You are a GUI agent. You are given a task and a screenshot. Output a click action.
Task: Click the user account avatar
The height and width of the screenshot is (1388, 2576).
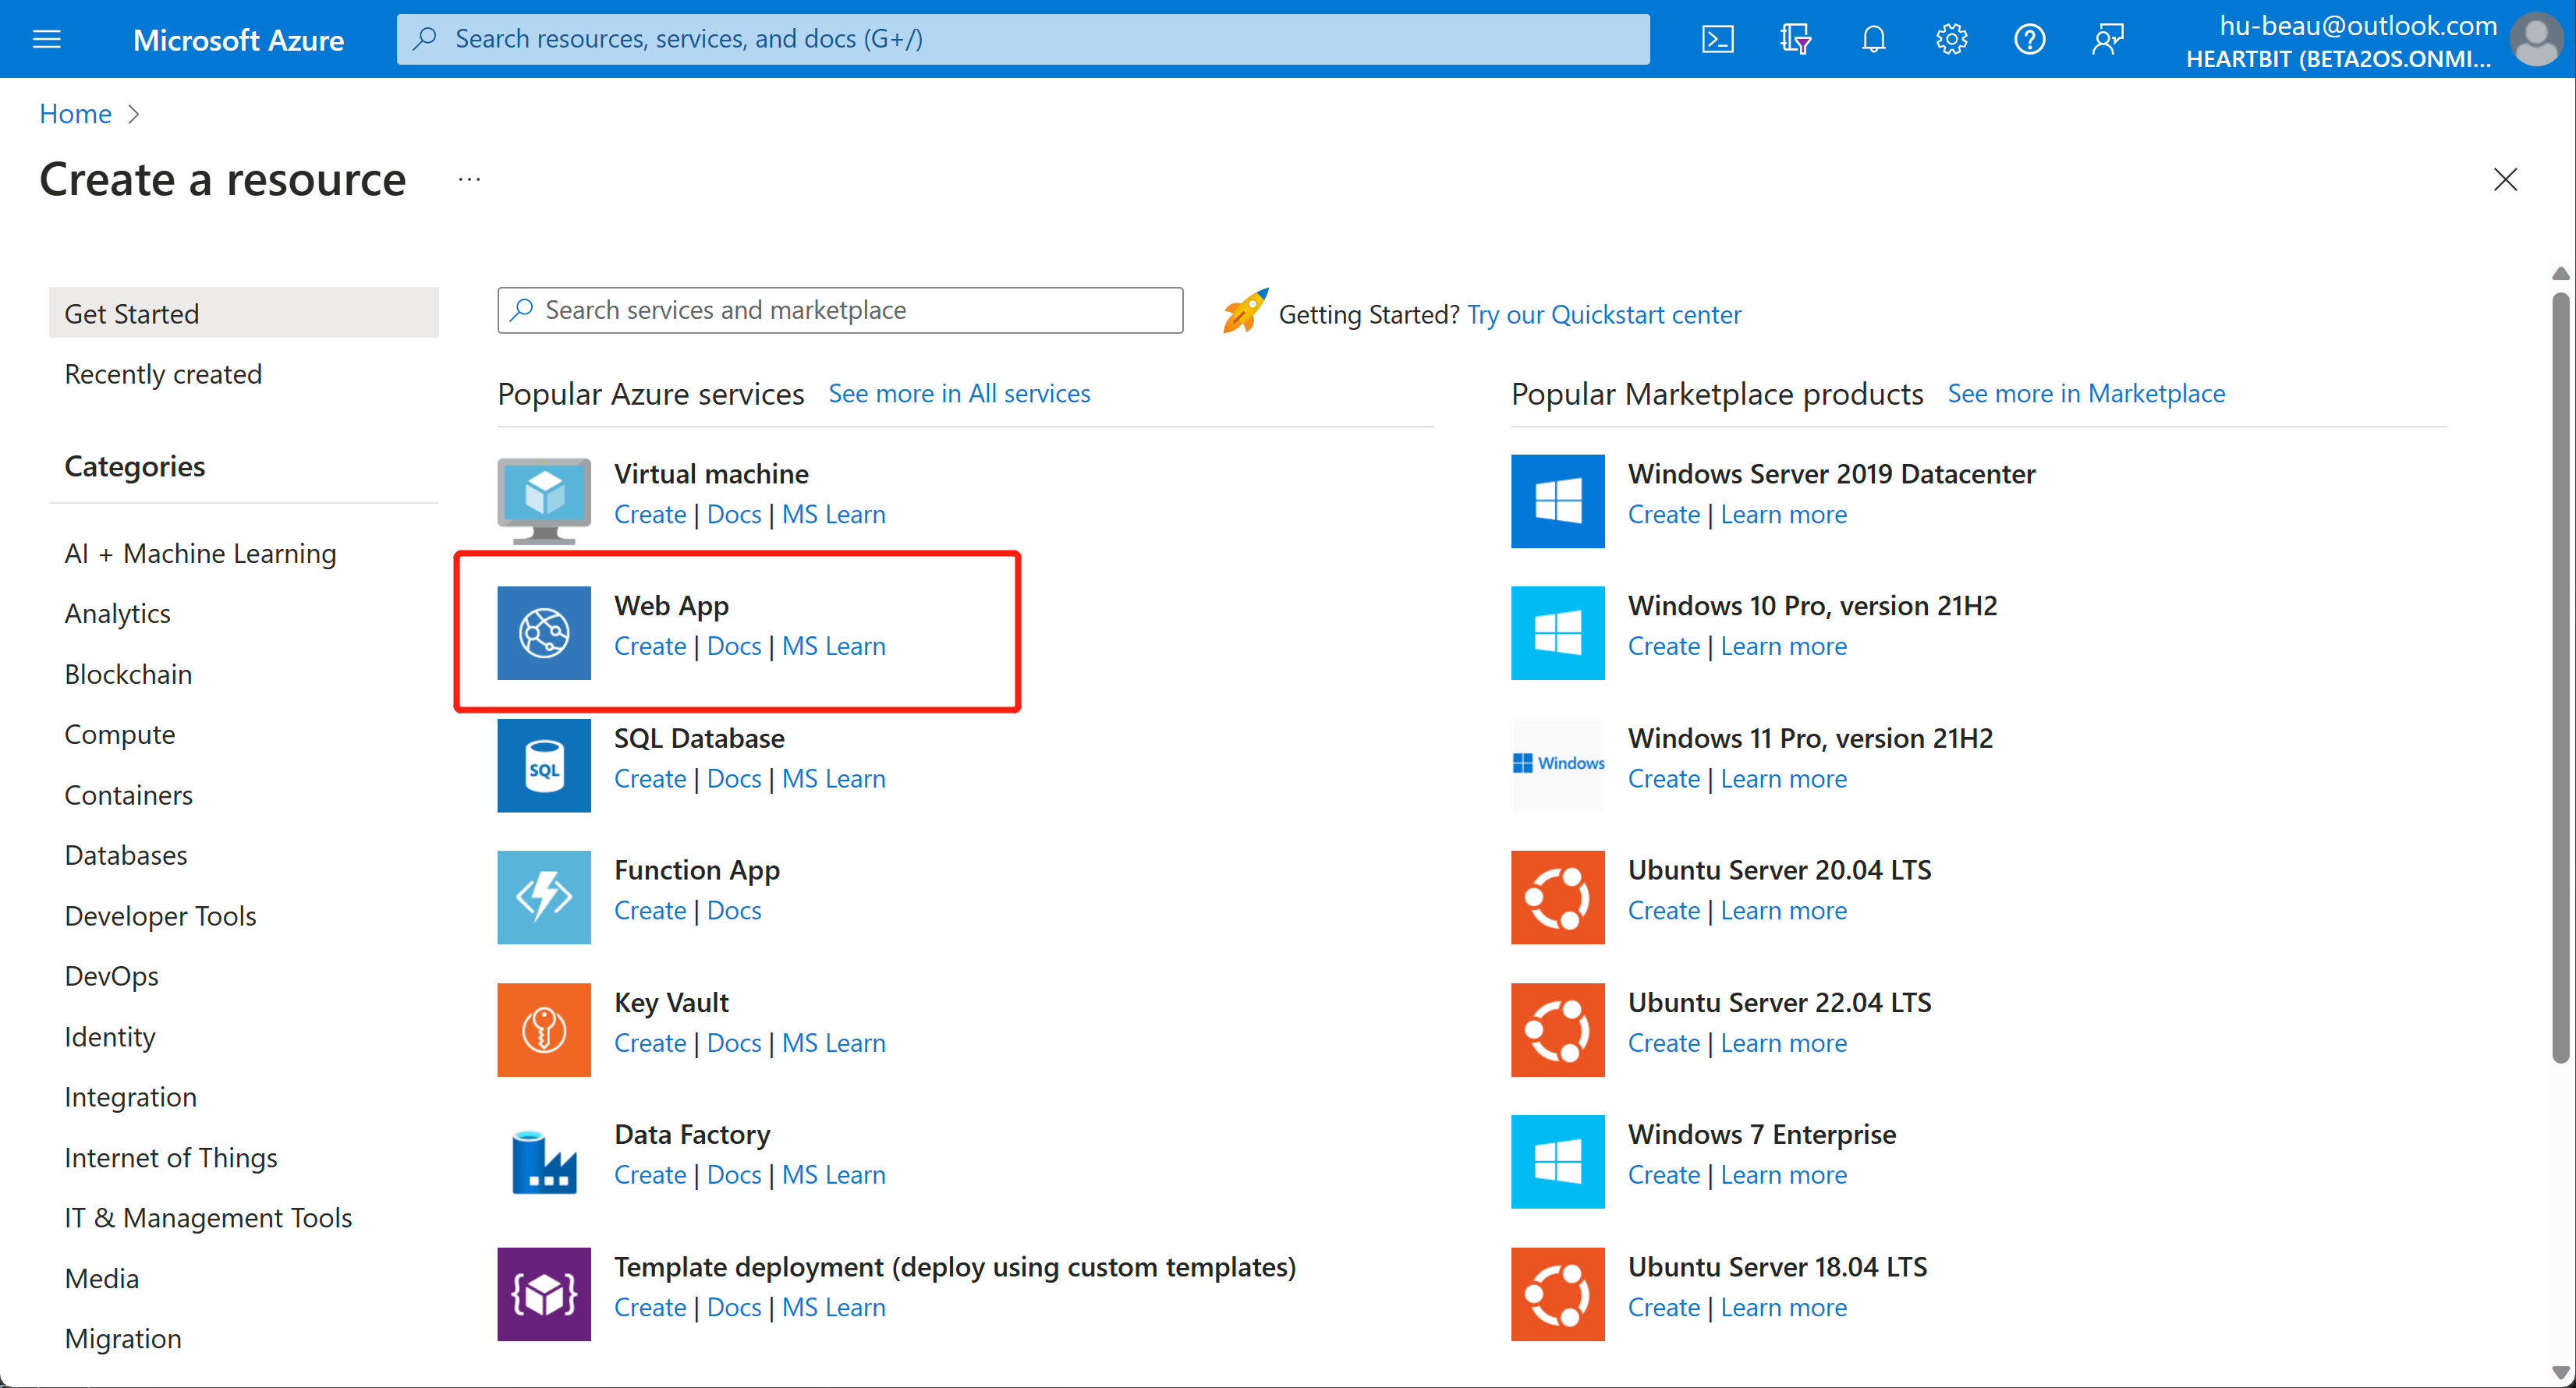[2536, 39]
